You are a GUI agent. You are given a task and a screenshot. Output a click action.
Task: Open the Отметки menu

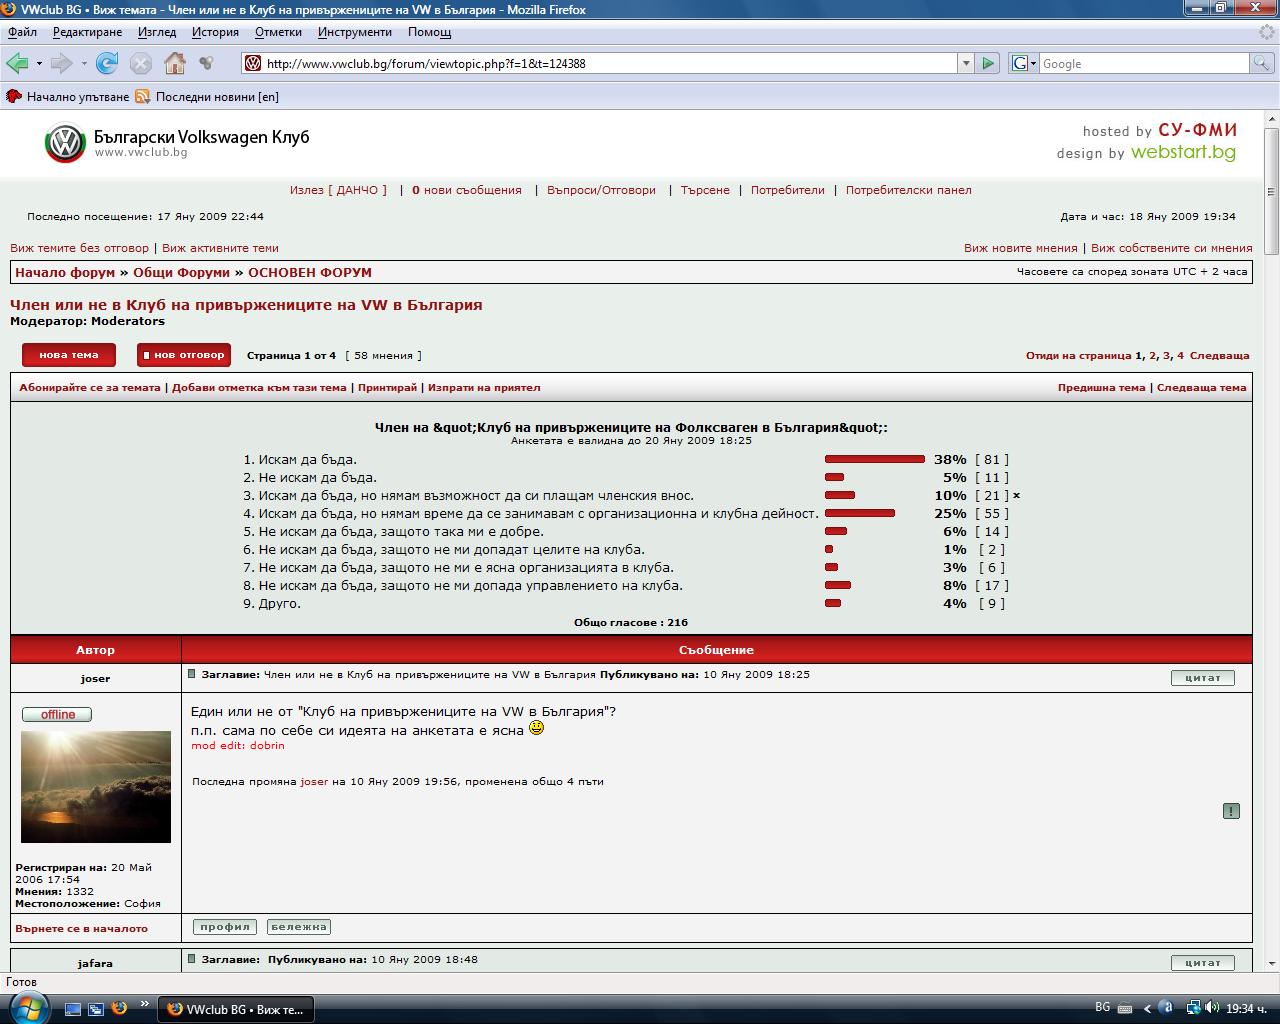[x=278, y=32]
